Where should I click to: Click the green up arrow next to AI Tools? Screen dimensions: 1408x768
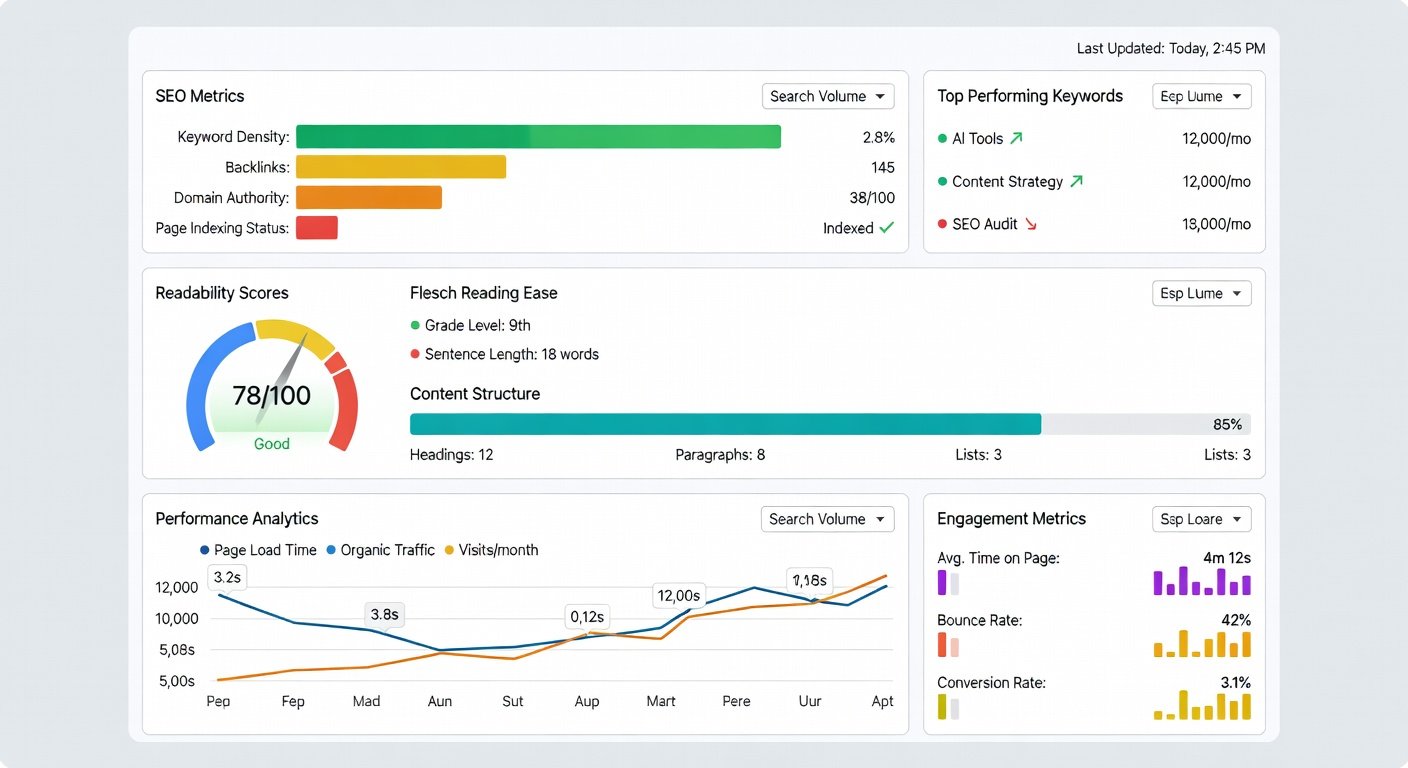(1017, 138)
